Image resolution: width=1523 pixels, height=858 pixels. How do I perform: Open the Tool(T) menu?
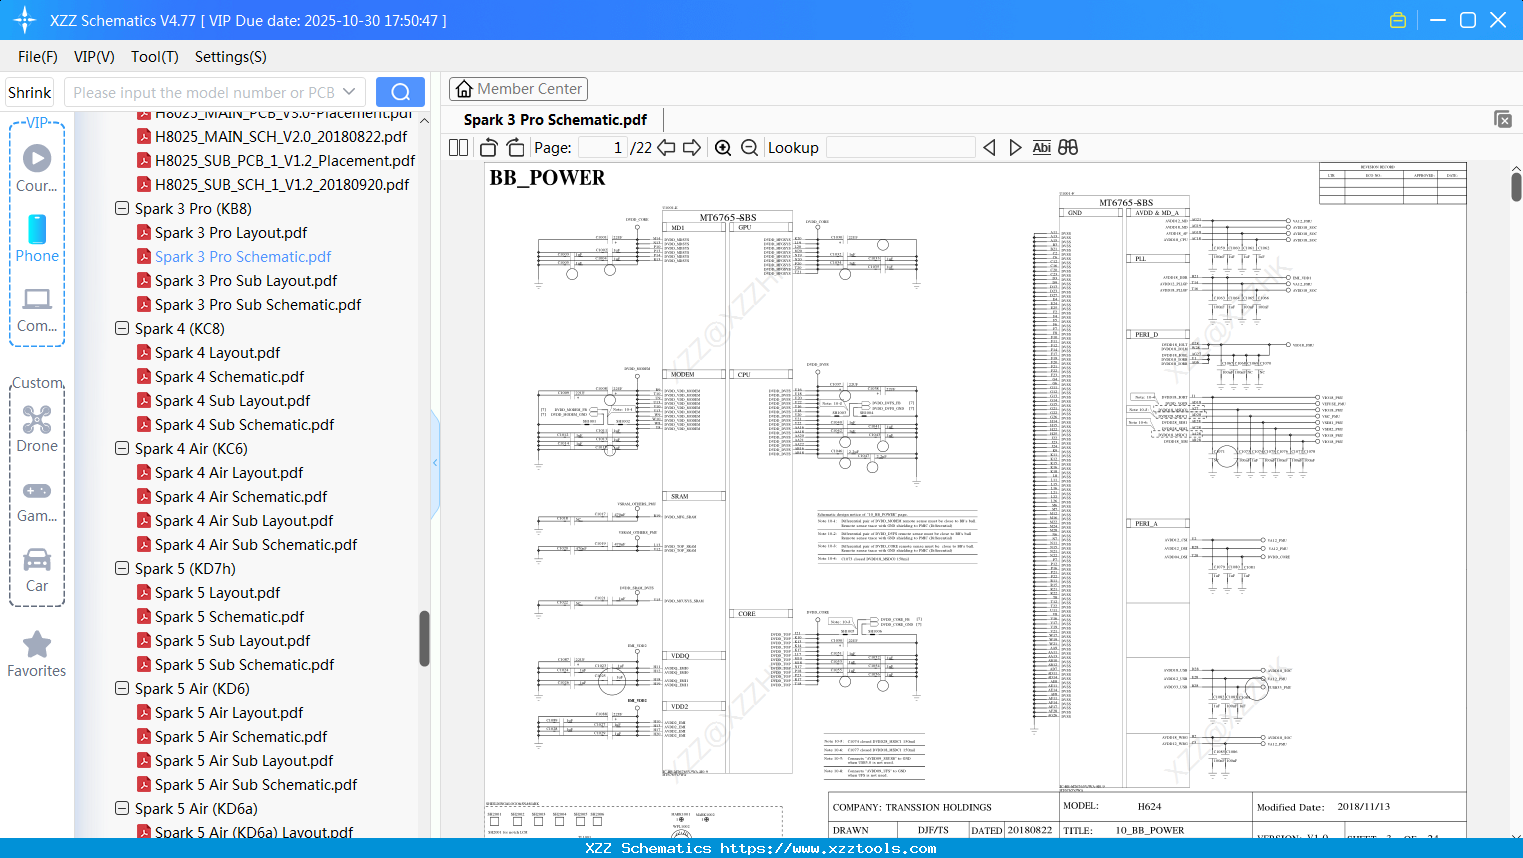tap(154, 57)
